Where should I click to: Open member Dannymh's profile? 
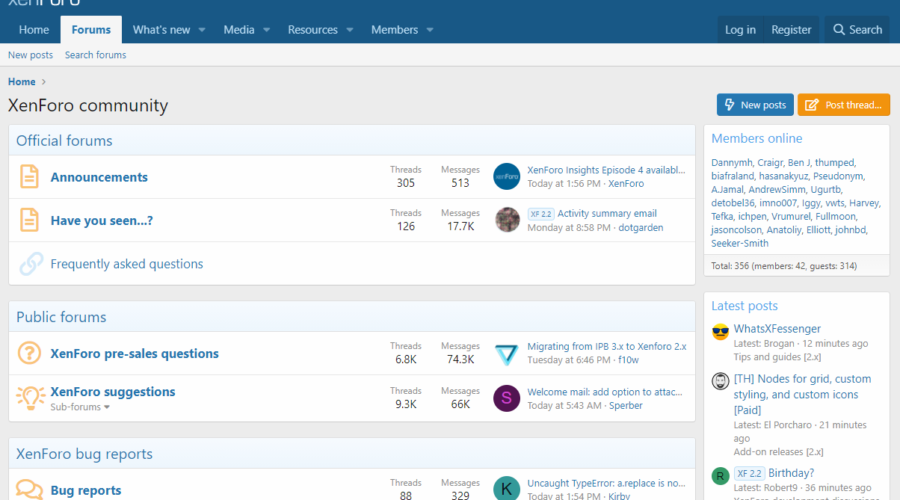point(731,162)
